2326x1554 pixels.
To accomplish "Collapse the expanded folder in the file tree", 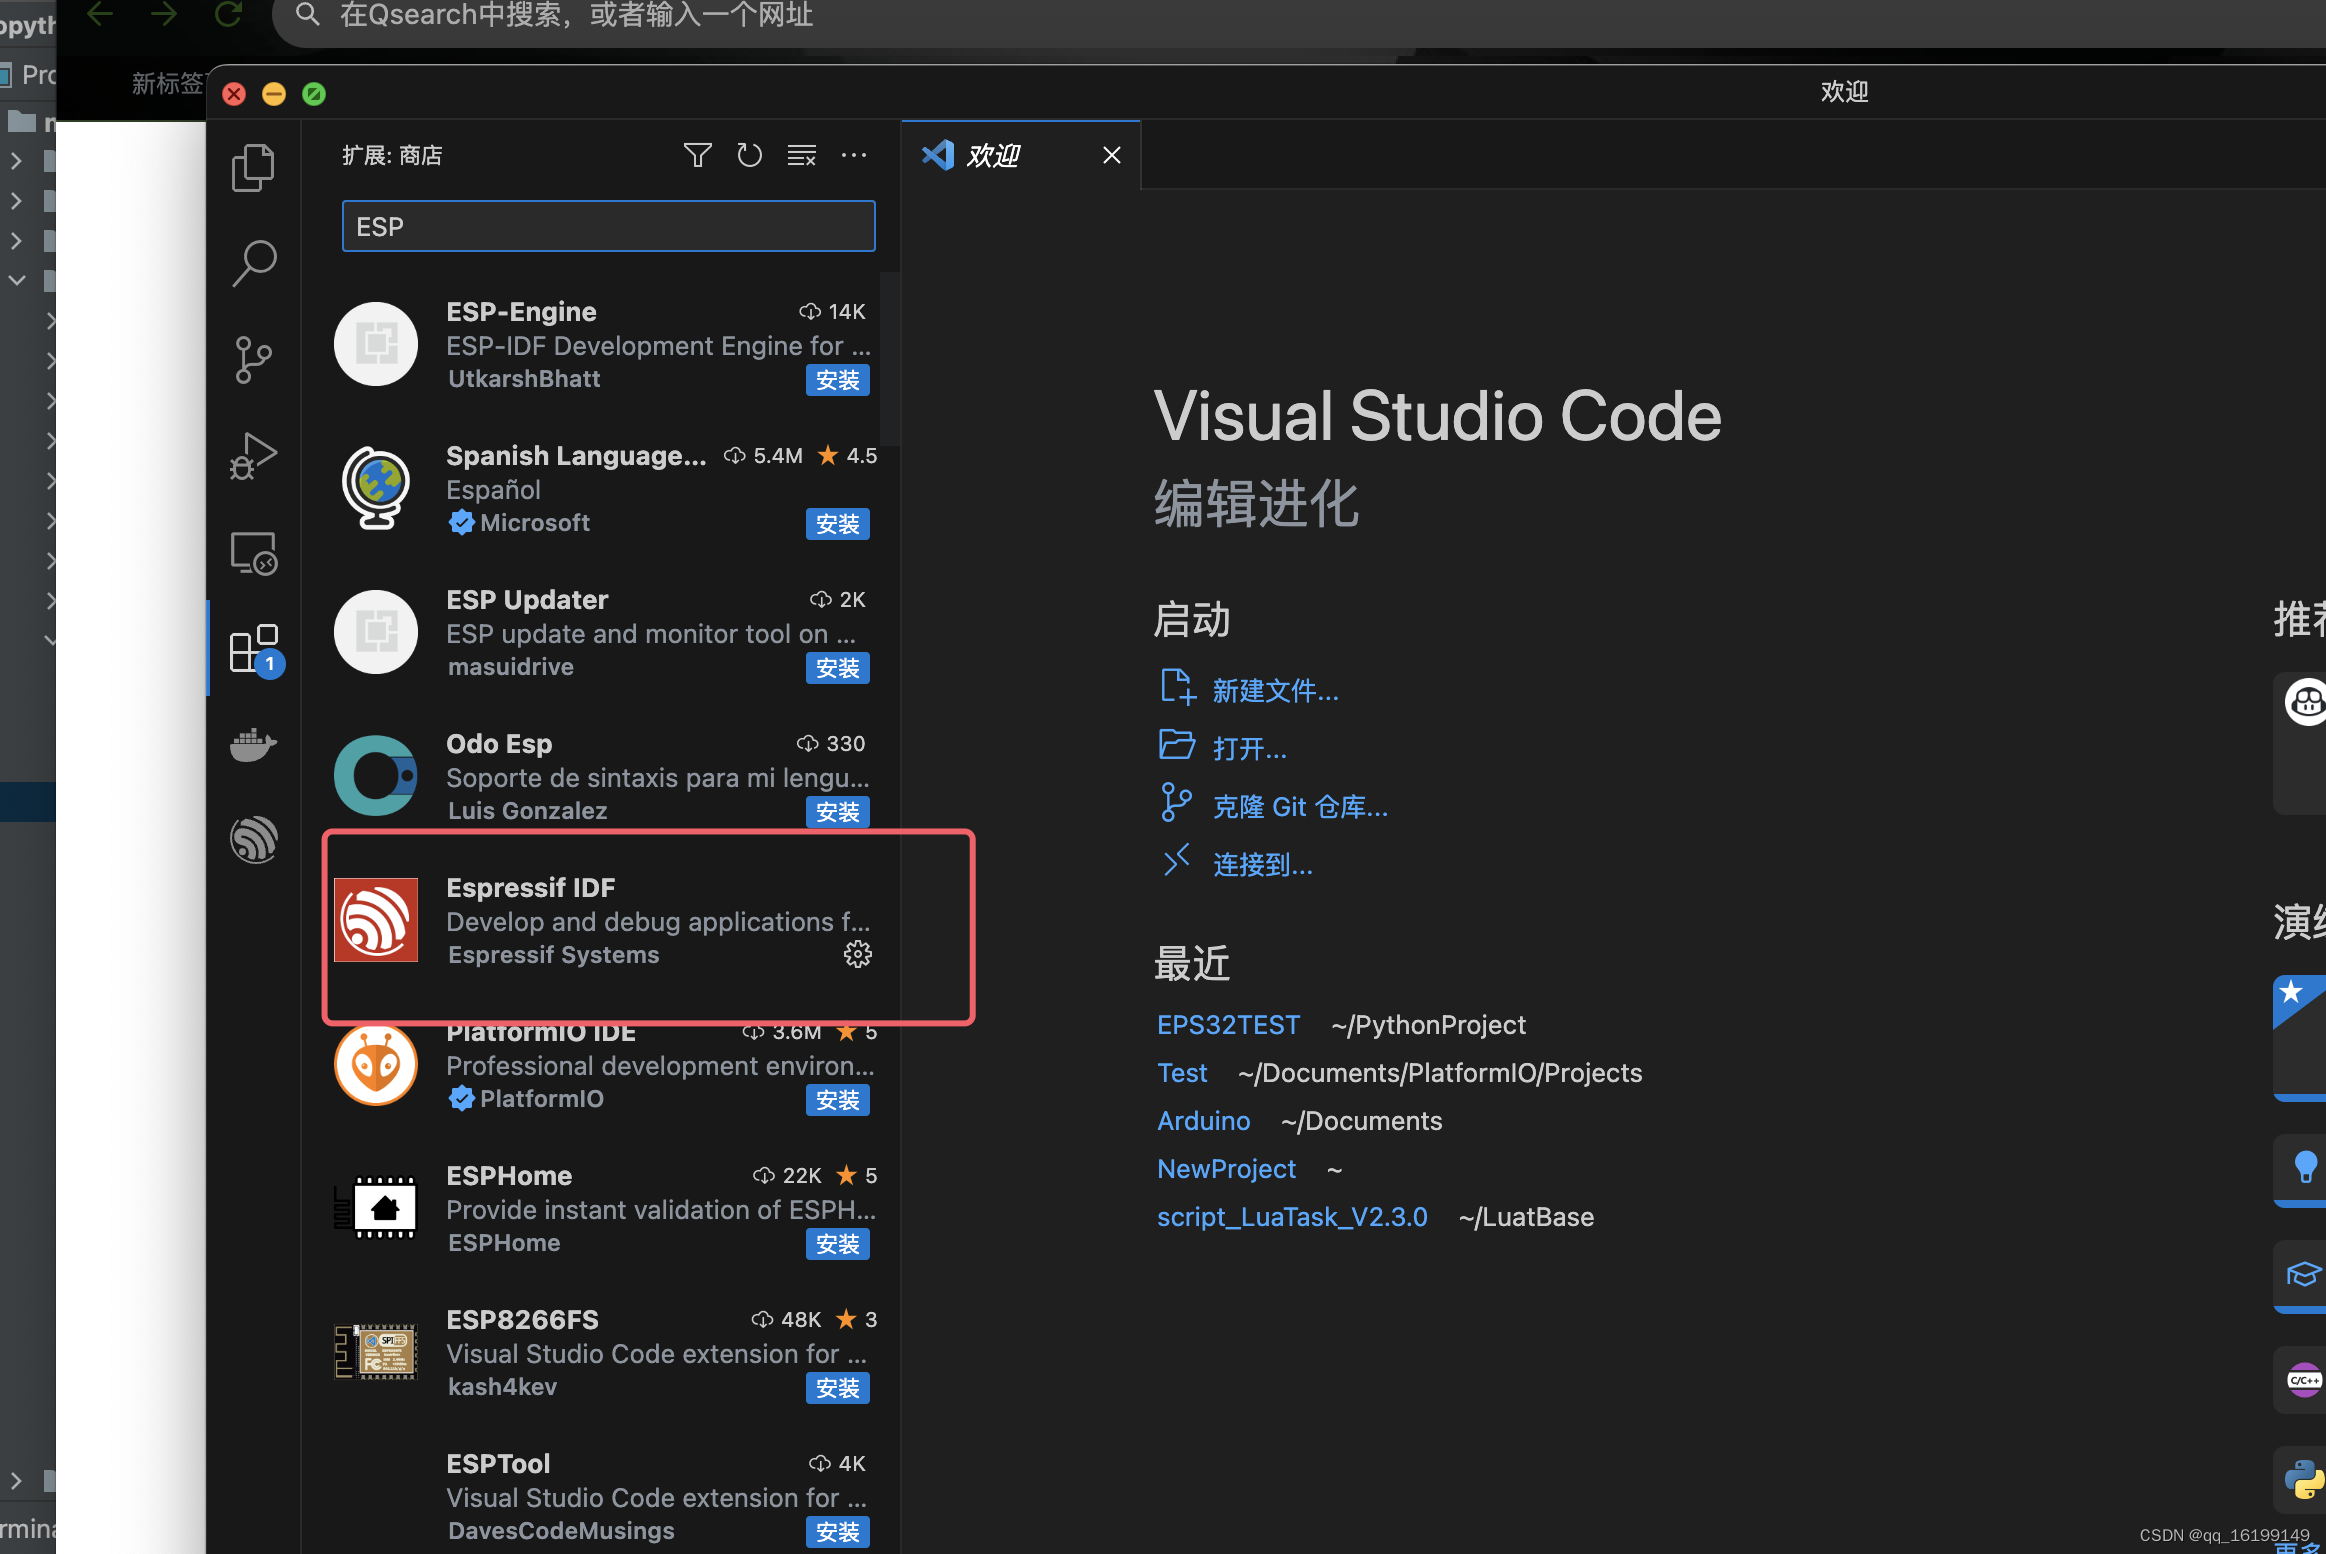I will [x=16, y=280].
